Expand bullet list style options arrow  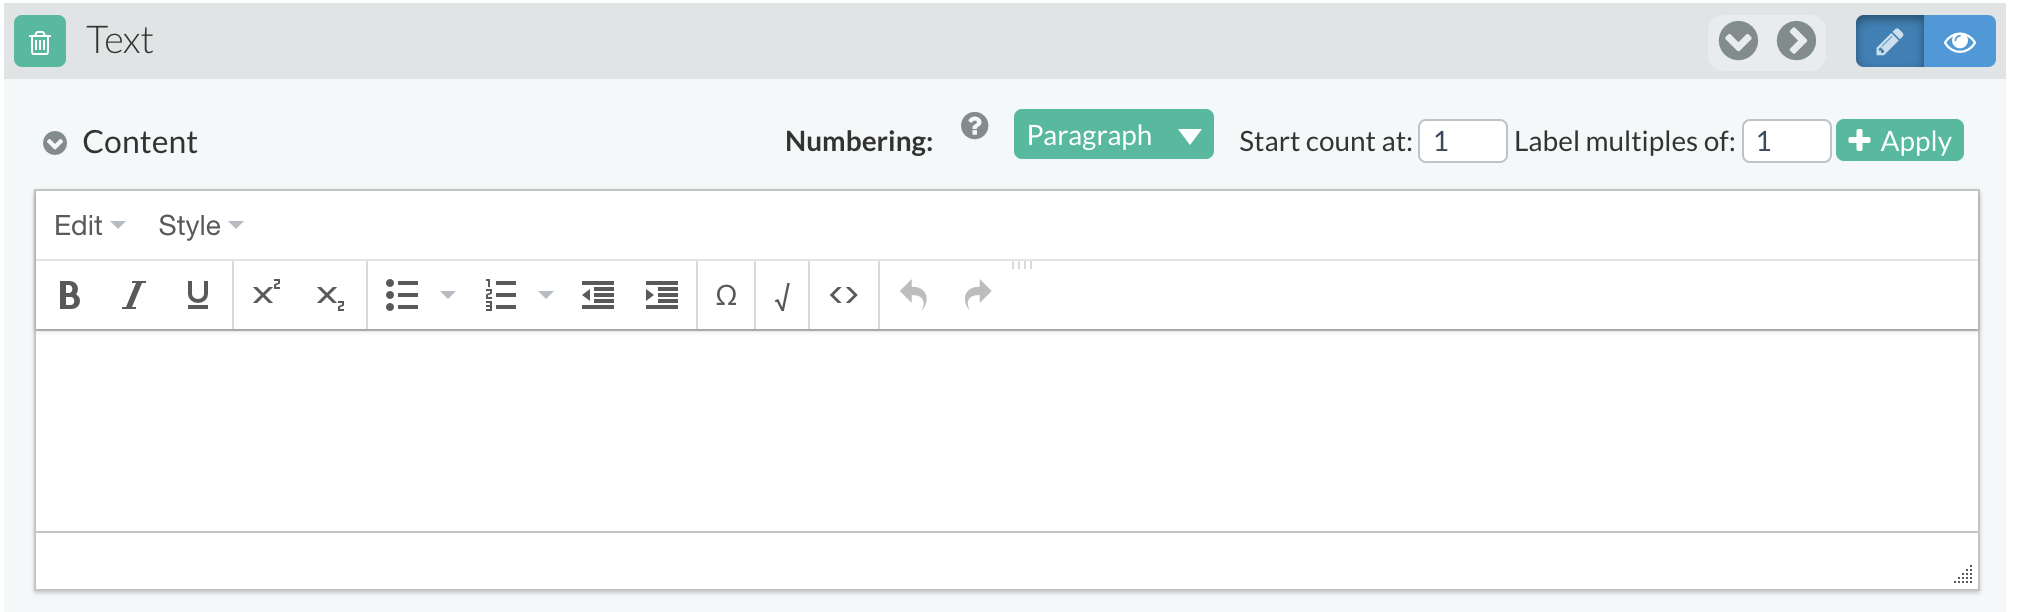[x=448, y=295]
